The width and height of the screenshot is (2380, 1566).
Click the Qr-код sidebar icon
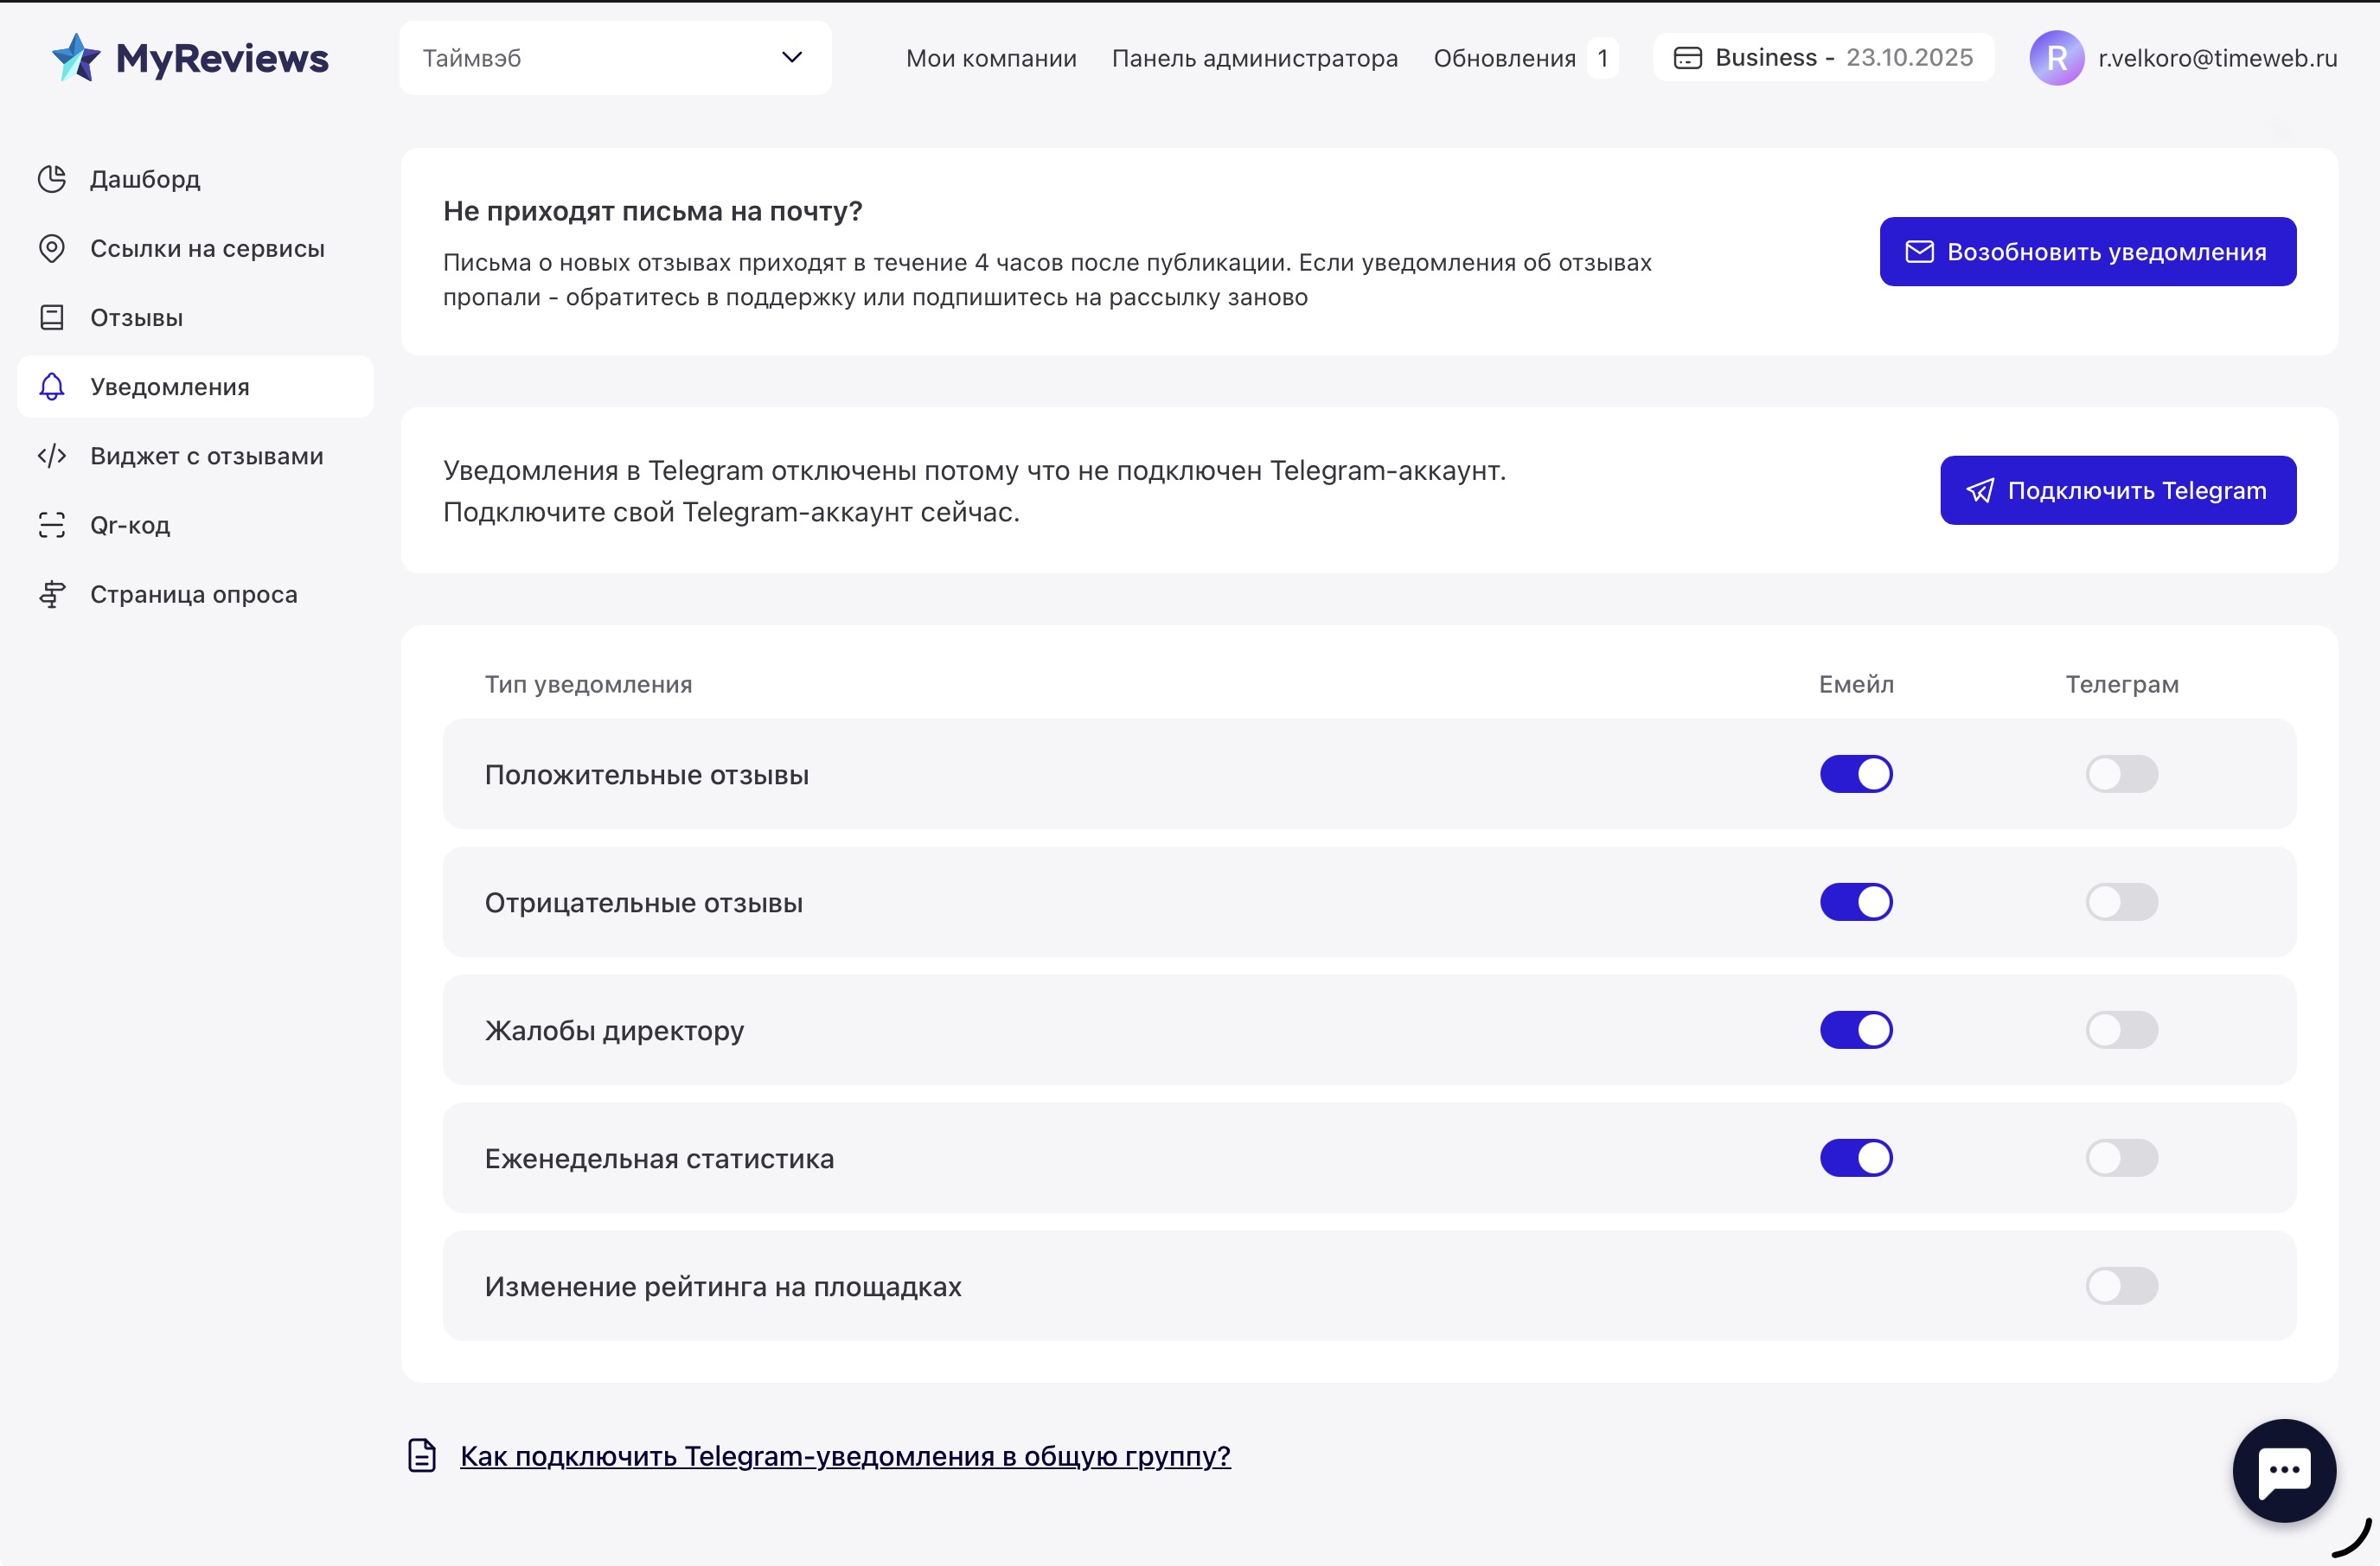click(52, 524)
